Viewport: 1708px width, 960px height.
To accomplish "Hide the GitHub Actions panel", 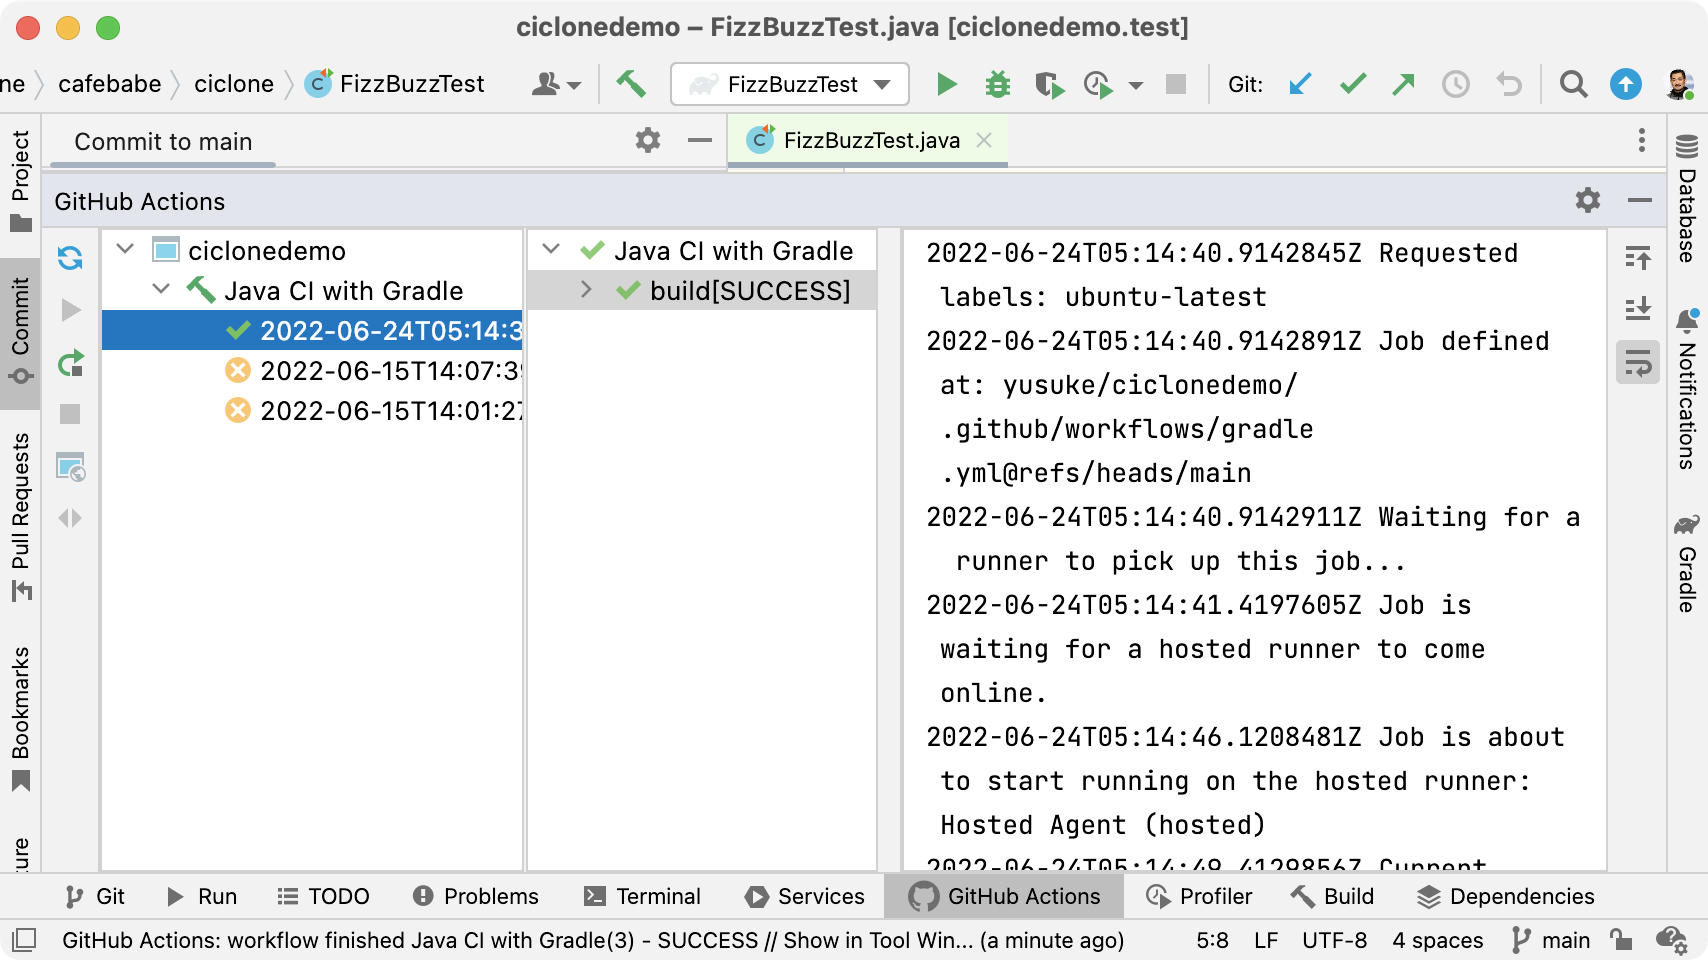I will point(1640,201).
